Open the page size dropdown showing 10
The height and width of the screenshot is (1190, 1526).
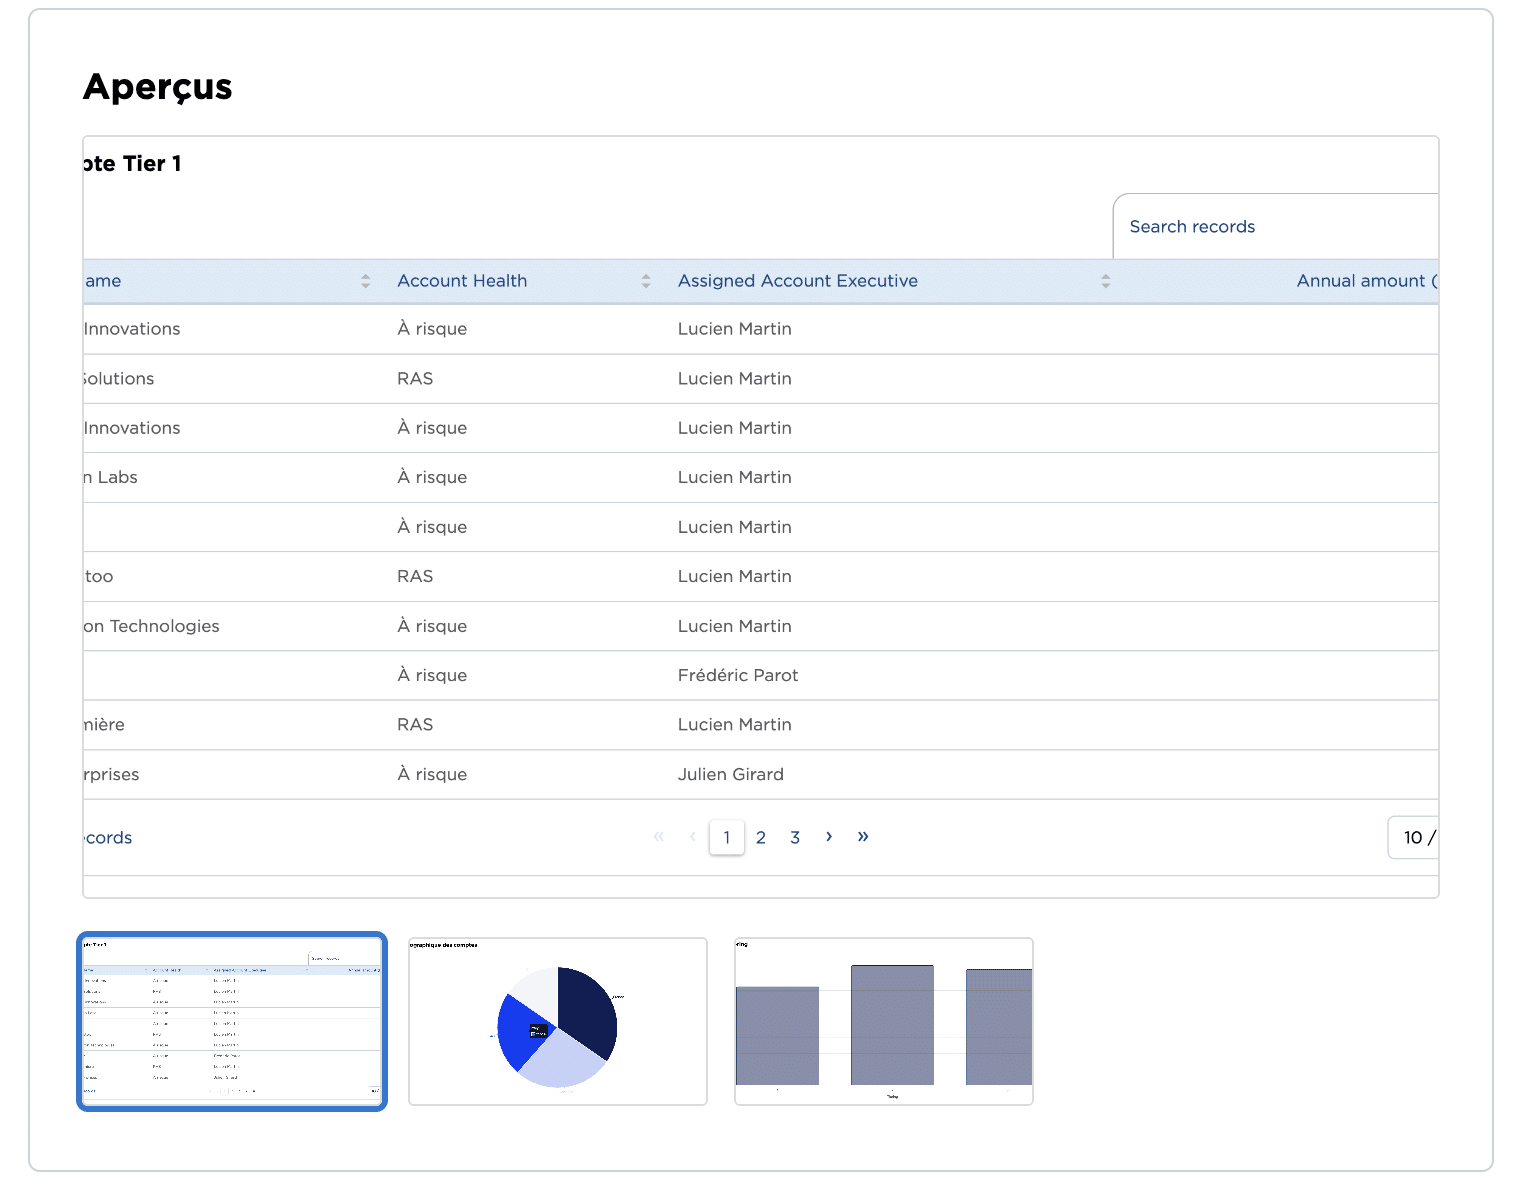pos(1414,837)
